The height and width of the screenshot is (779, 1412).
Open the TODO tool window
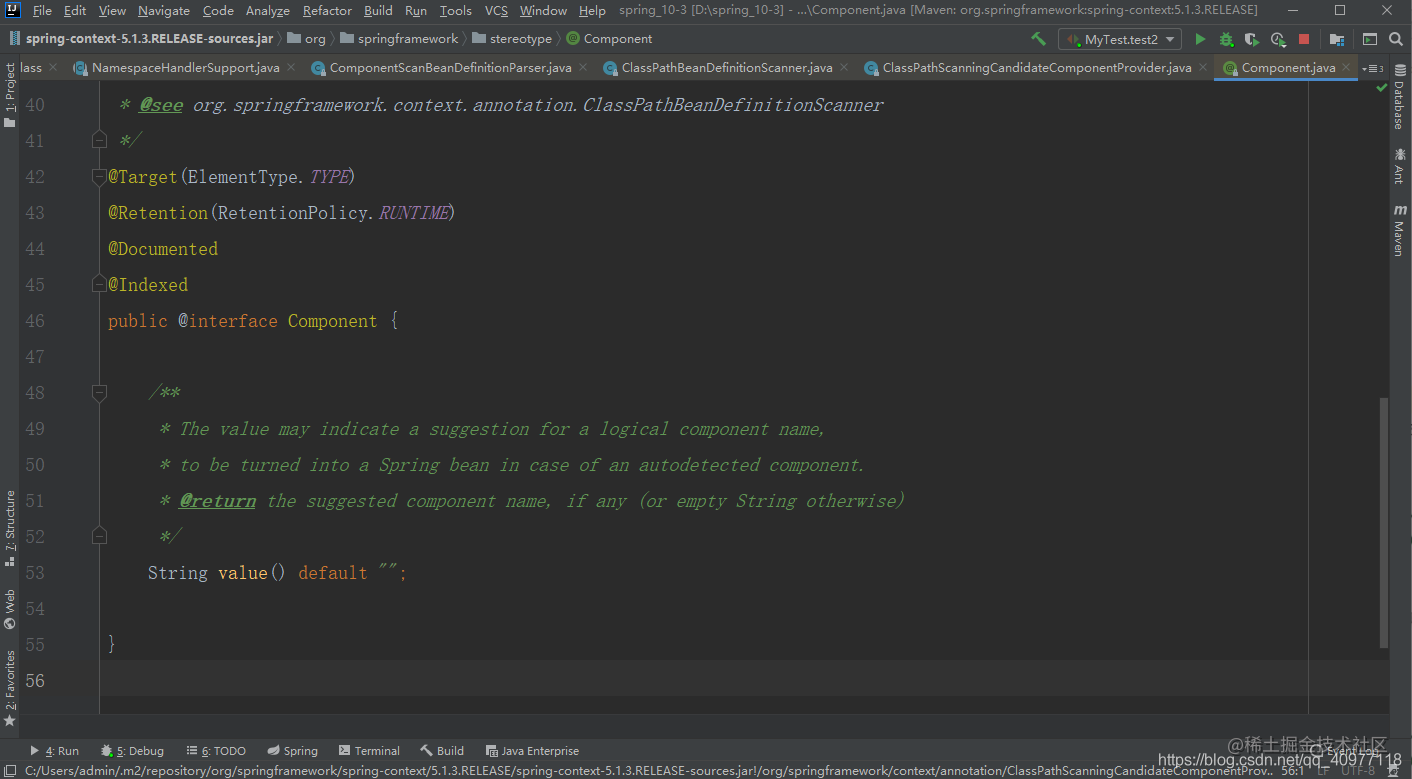click(216, 751)
